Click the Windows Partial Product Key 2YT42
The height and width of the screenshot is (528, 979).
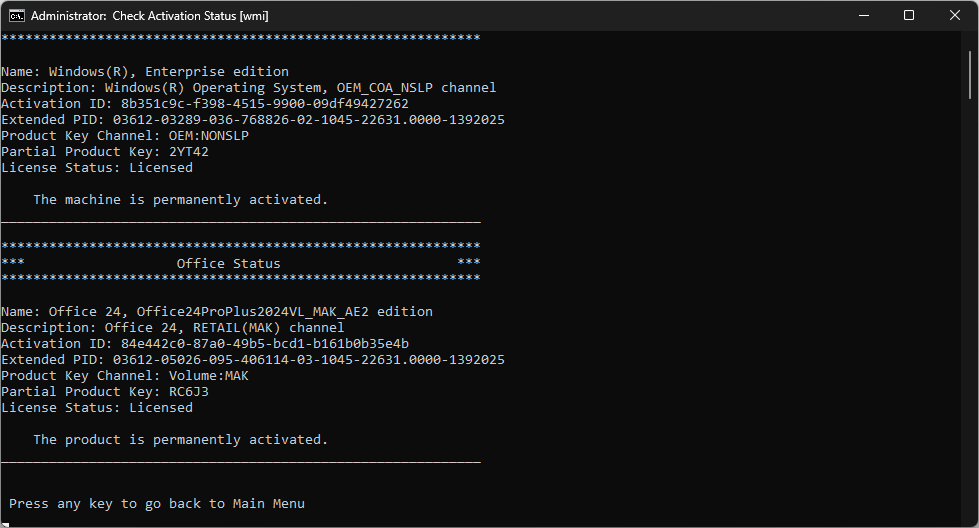pos(189,152)
